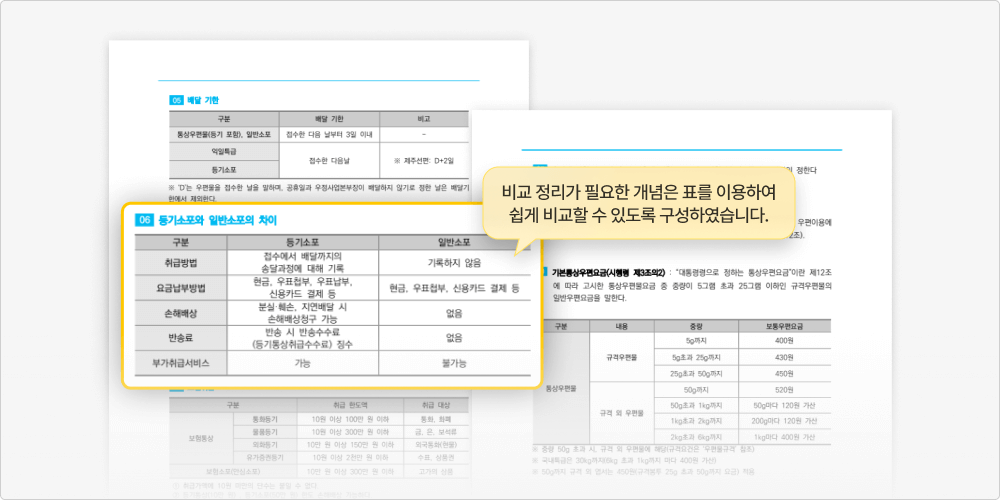Click the yellow tooltip about 비교 정리
Screen dimensions: 1000x500
[x=634, y=202]
